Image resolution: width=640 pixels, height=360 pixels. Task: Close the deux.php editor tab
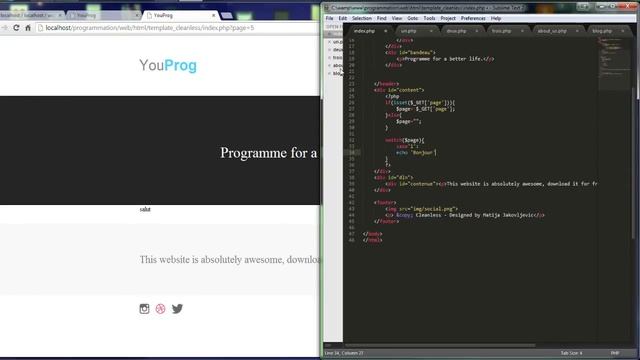[476, 31]
